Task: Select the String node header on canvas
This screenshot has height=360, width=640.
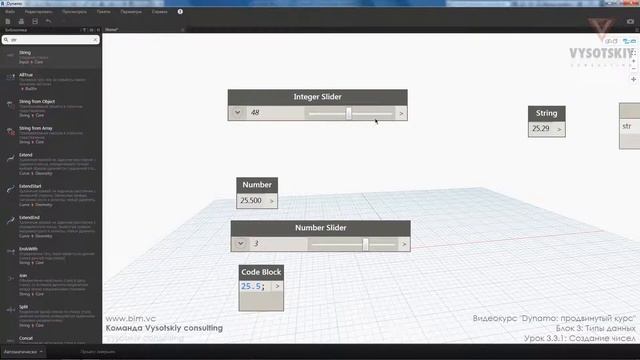Action: 547,113
